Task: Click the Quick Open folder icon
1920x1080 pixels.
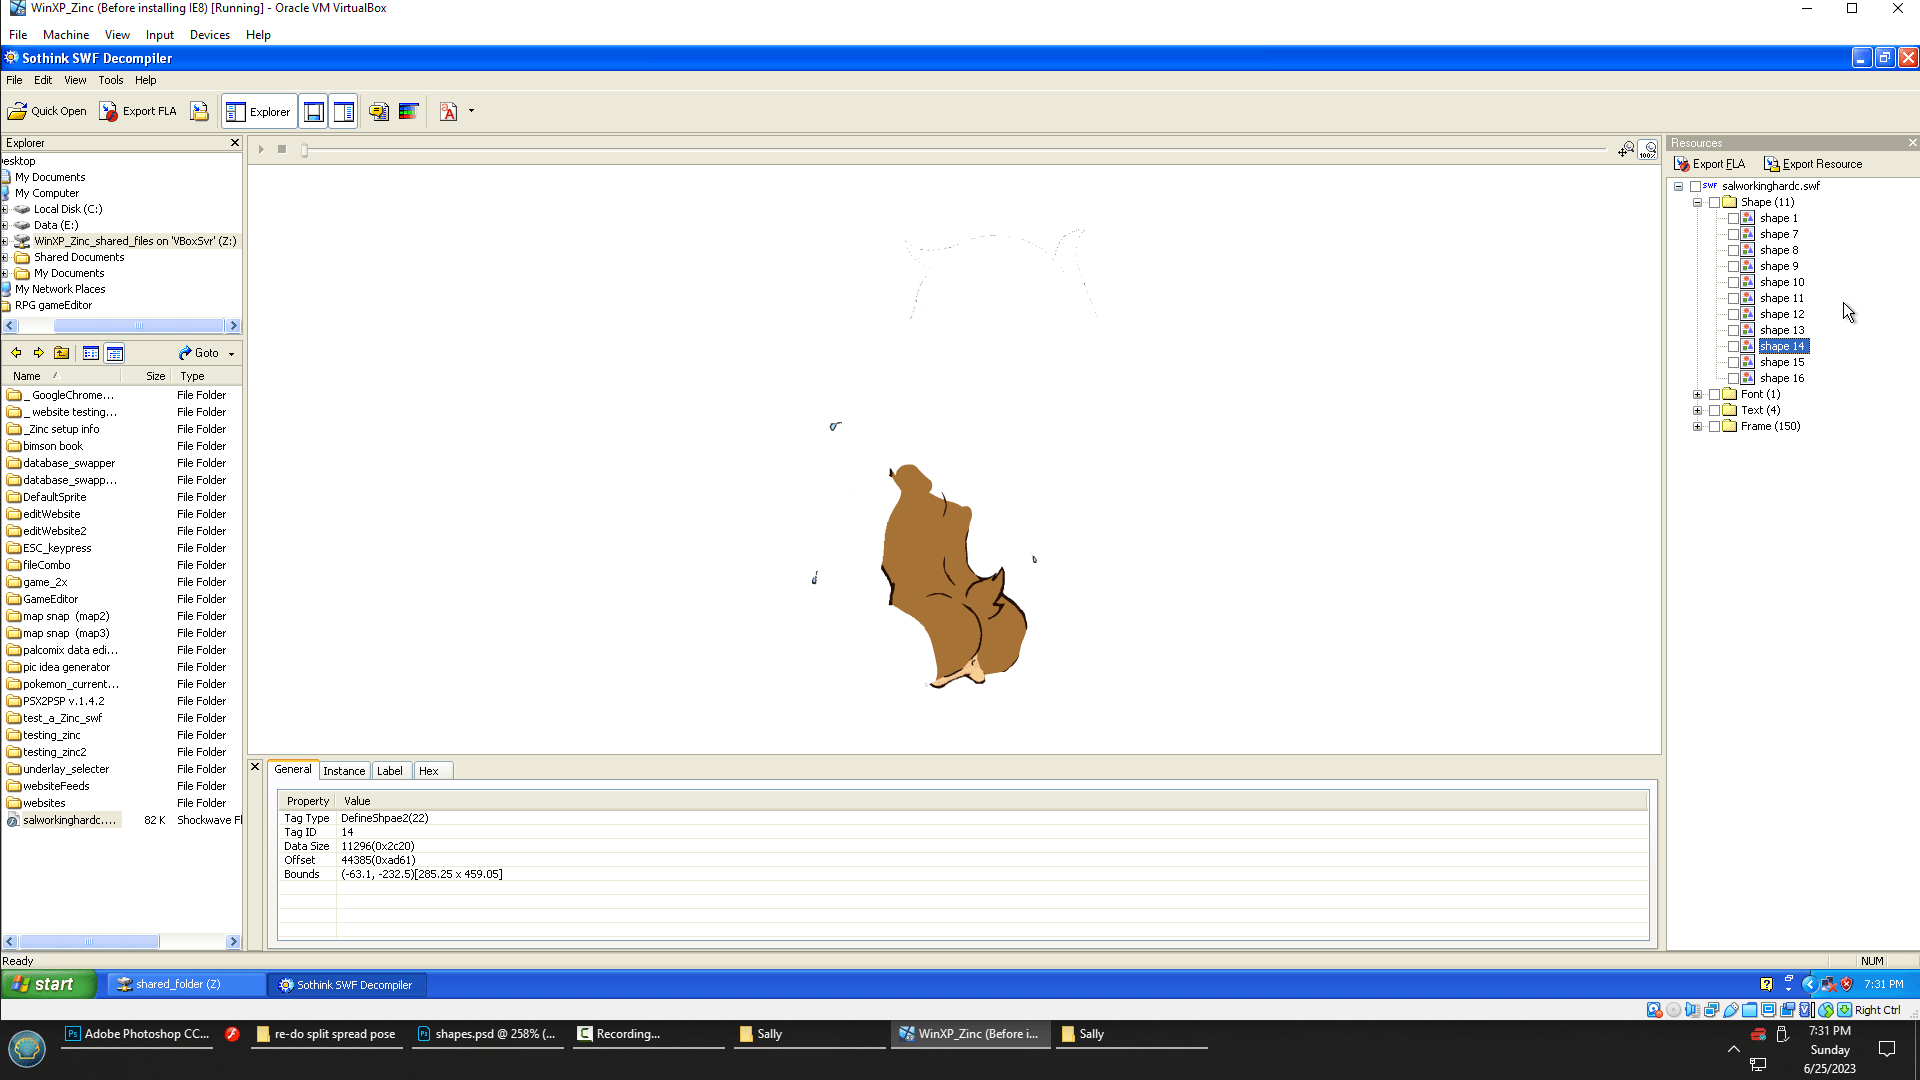Action: pos(17,111)
